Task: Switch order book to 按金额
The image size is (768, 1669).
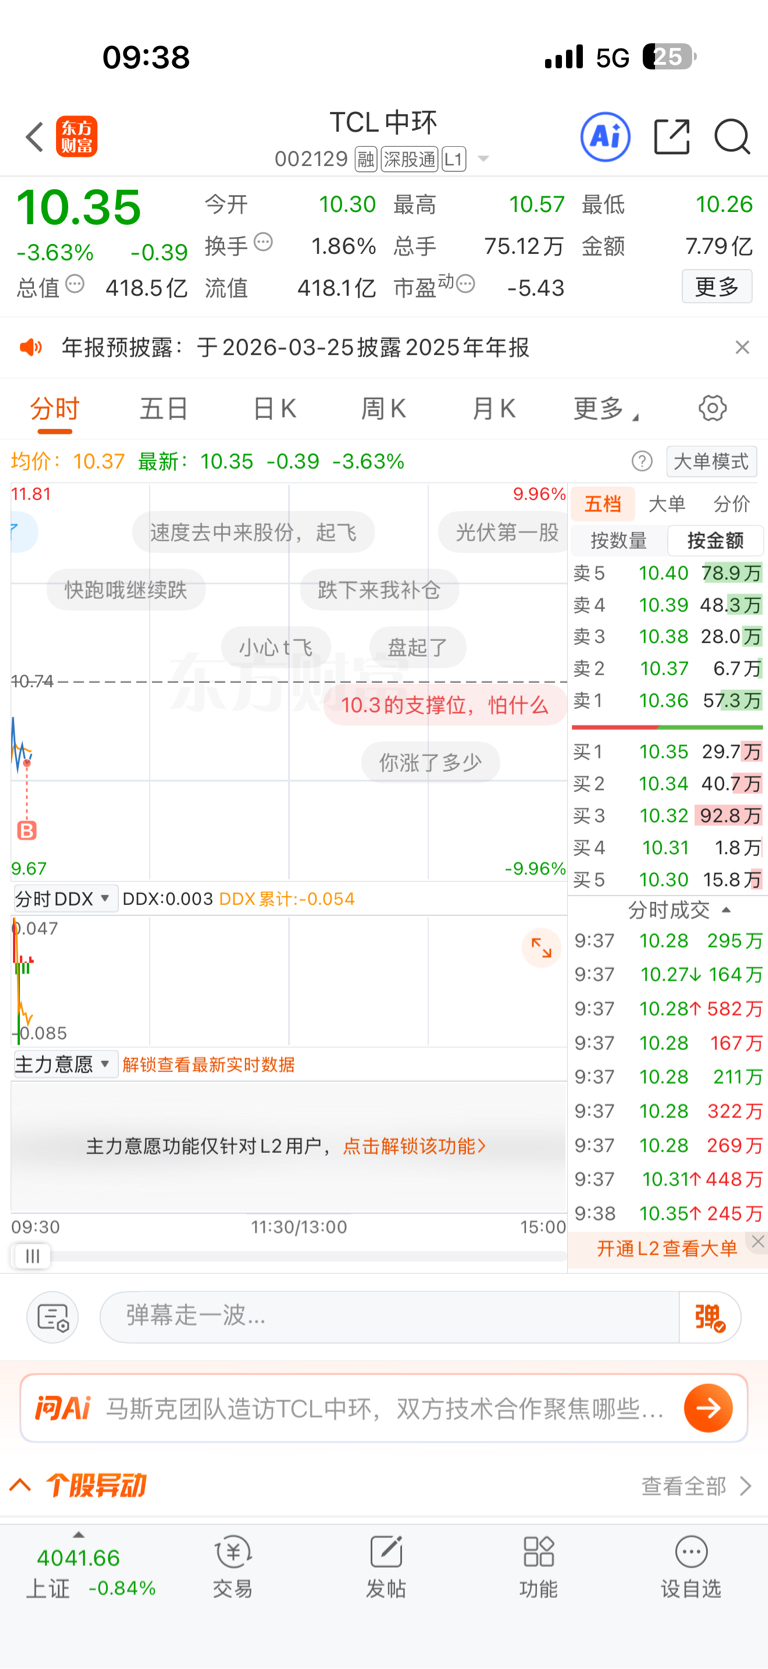Action: tap(715, 541)
